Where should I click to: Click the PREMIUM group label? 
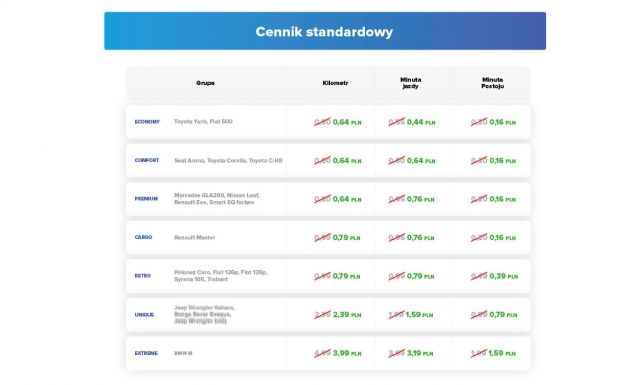tap(146, 199)
